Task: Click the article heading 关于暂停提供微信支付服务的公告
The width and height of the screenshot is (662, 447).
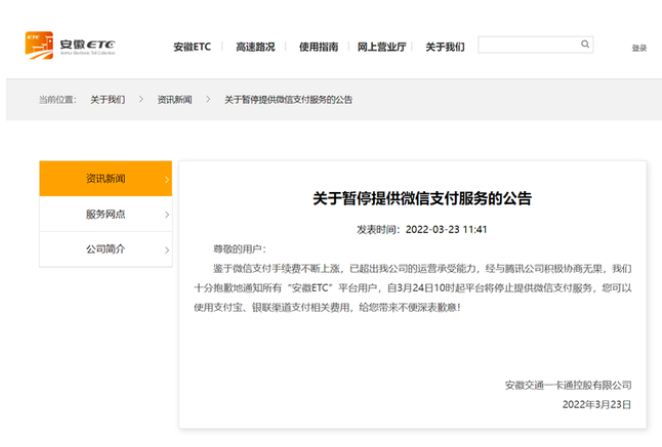Action: point(422,198)
